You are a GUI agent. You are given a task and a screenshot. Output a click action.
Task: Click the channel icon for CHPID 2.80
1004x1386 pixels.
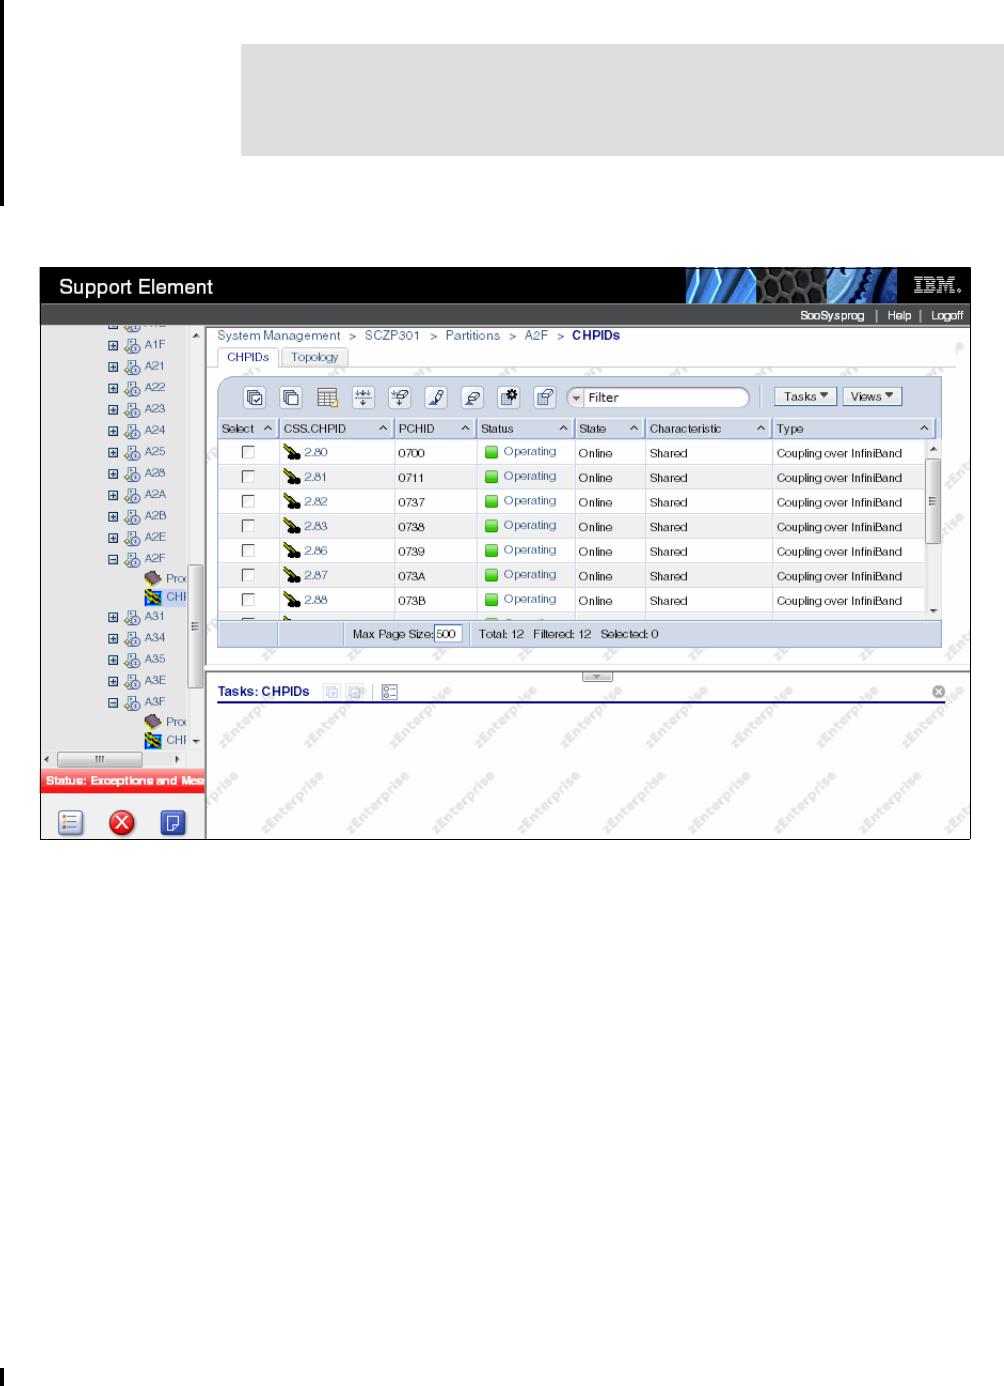[292, 453]
